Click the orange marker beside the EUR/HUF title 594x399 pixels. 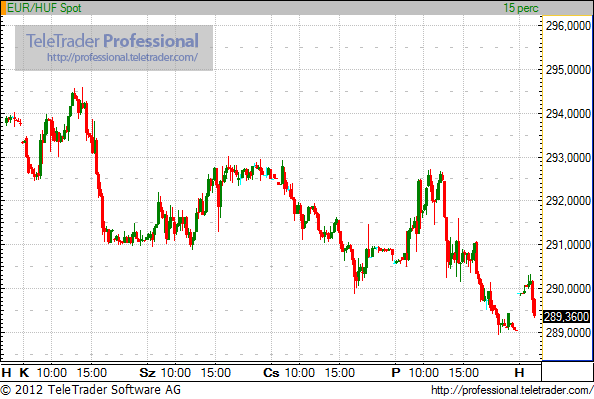3,8
